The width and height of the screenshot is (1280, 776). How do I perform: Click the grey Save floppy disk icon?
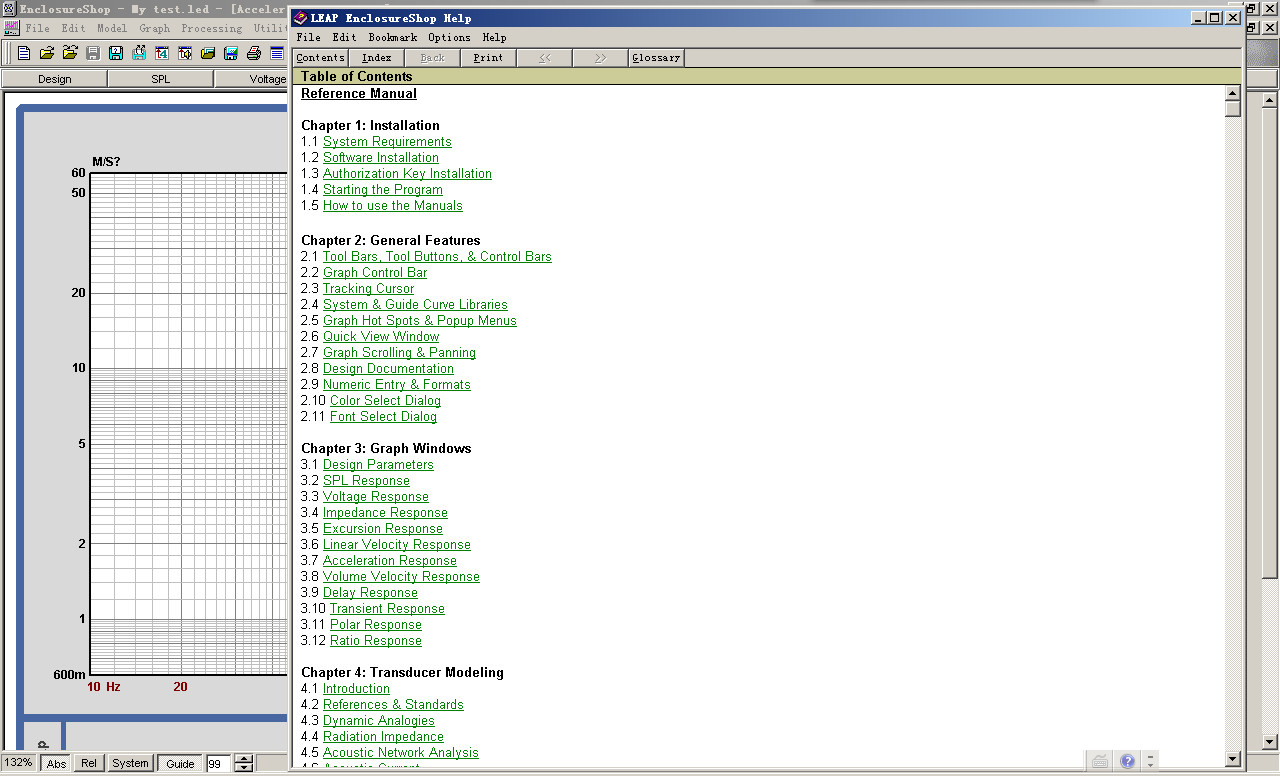[92, 53]
